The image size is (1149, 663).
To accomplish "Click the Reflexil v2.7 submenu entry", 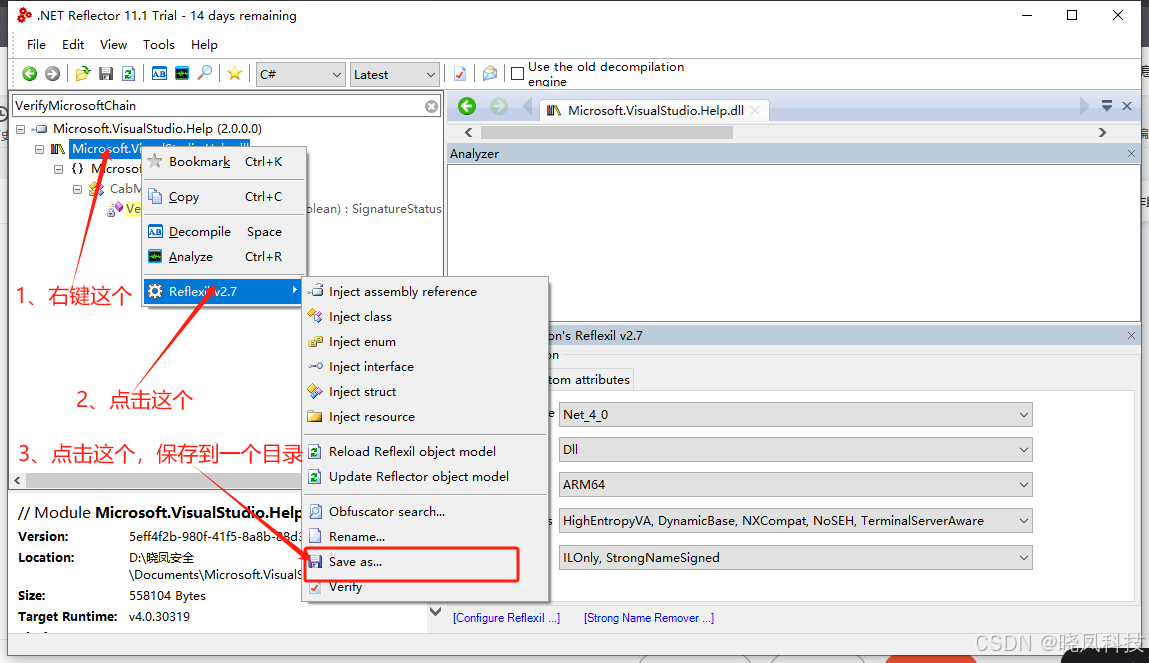I will point(224,292).
